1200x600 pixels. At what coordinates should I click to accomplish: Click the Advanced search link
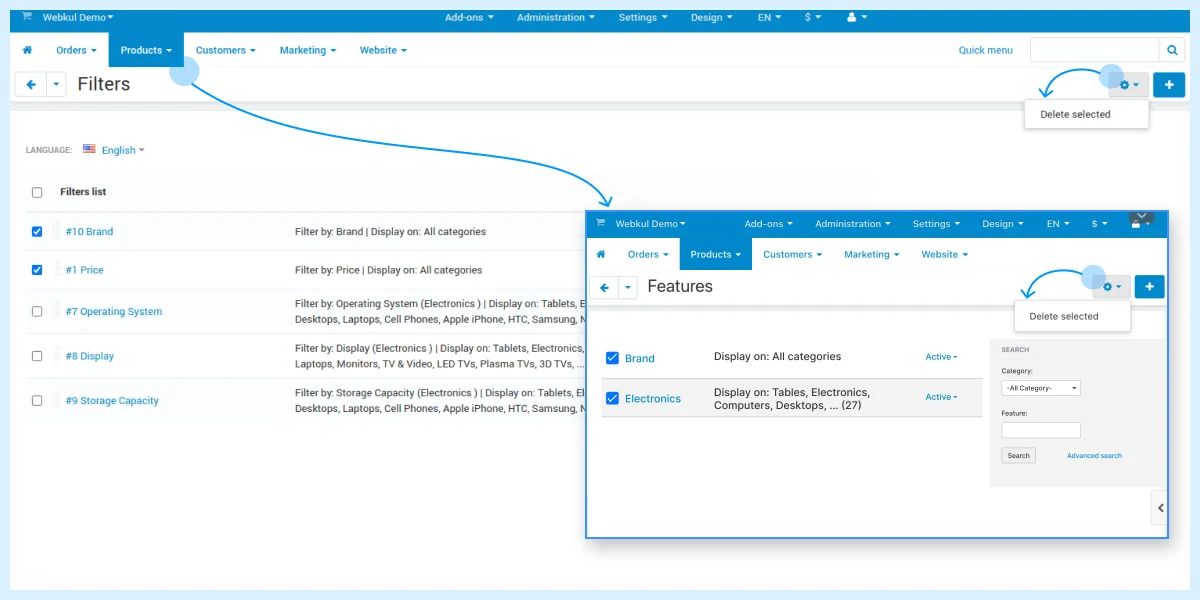[1094, 456]
